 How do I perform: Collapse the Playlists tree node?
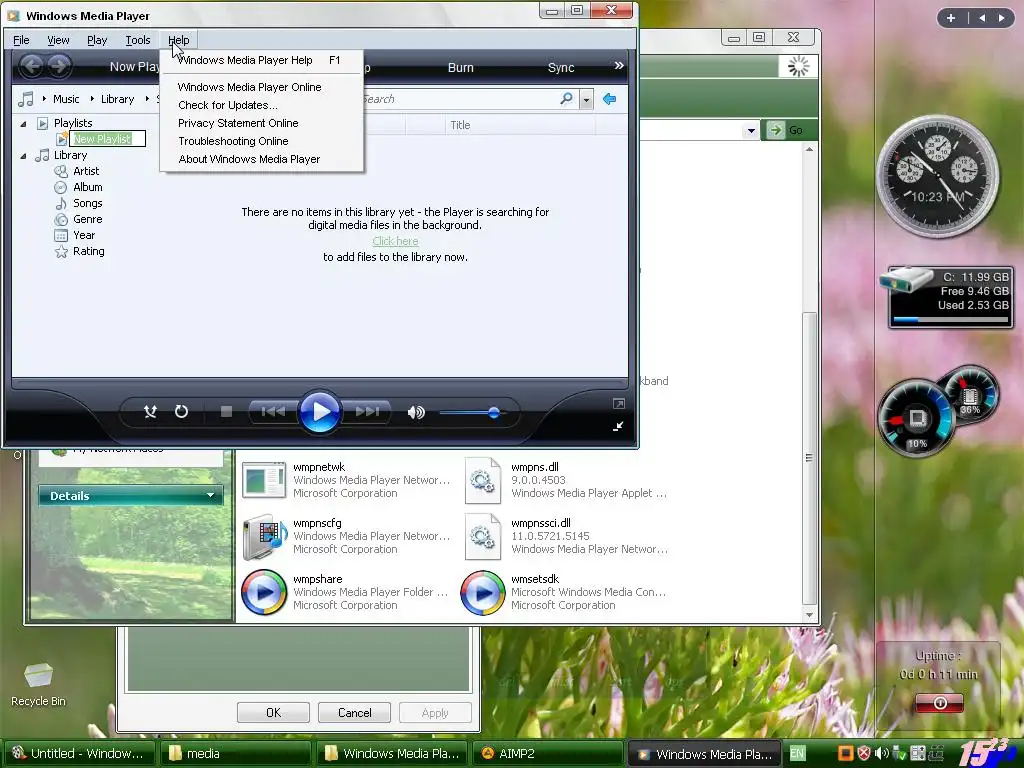(24, 123)
